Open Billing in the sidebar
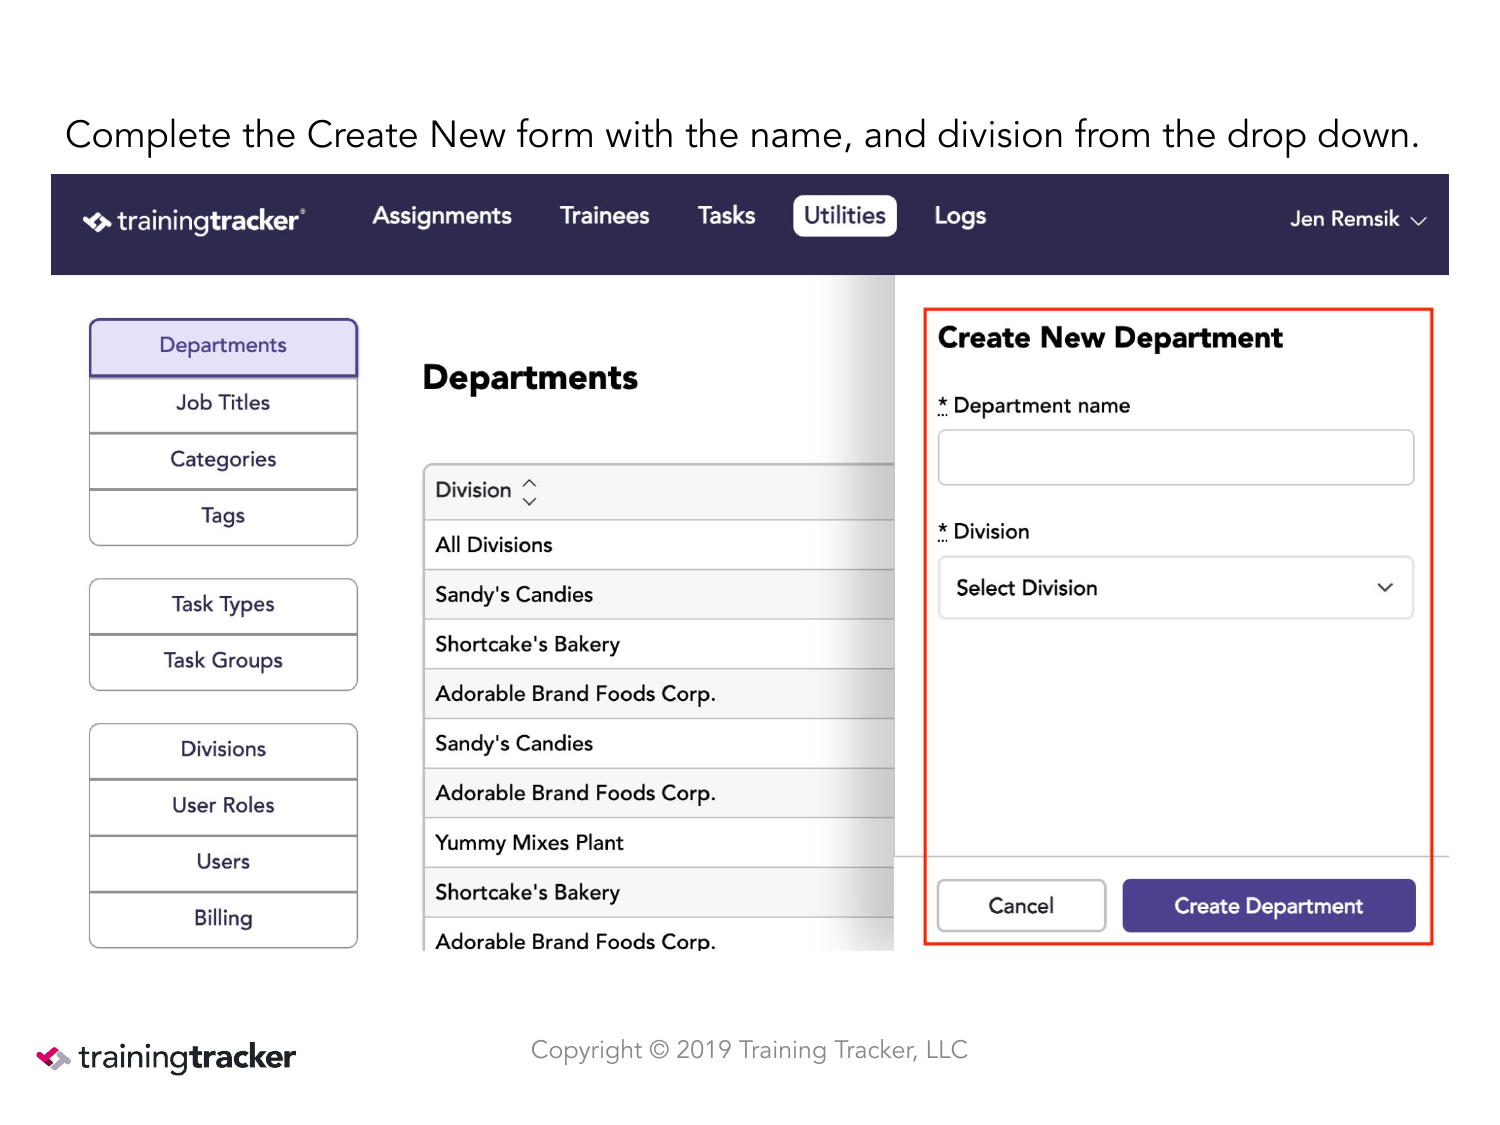This screenshot has width=1500, height=1125. coord(223,919)
